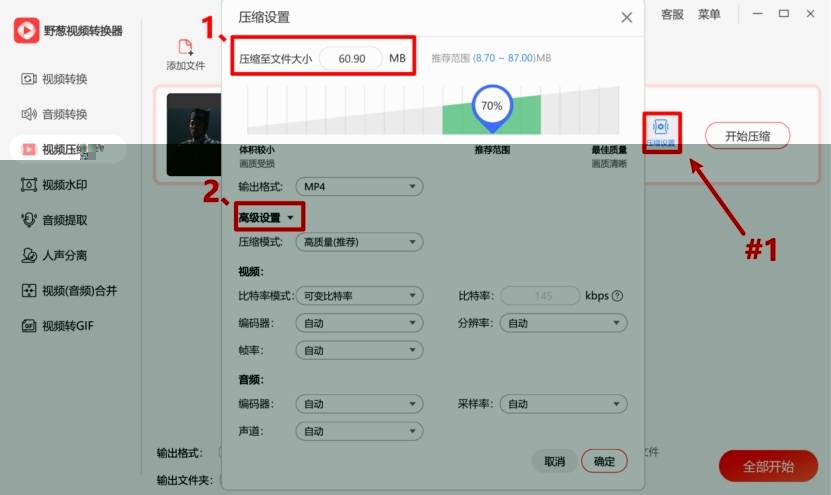Click the 添加文件 add file icon
Image resolution: width=831 pixels, height=495 pixels.
(185, 47)
